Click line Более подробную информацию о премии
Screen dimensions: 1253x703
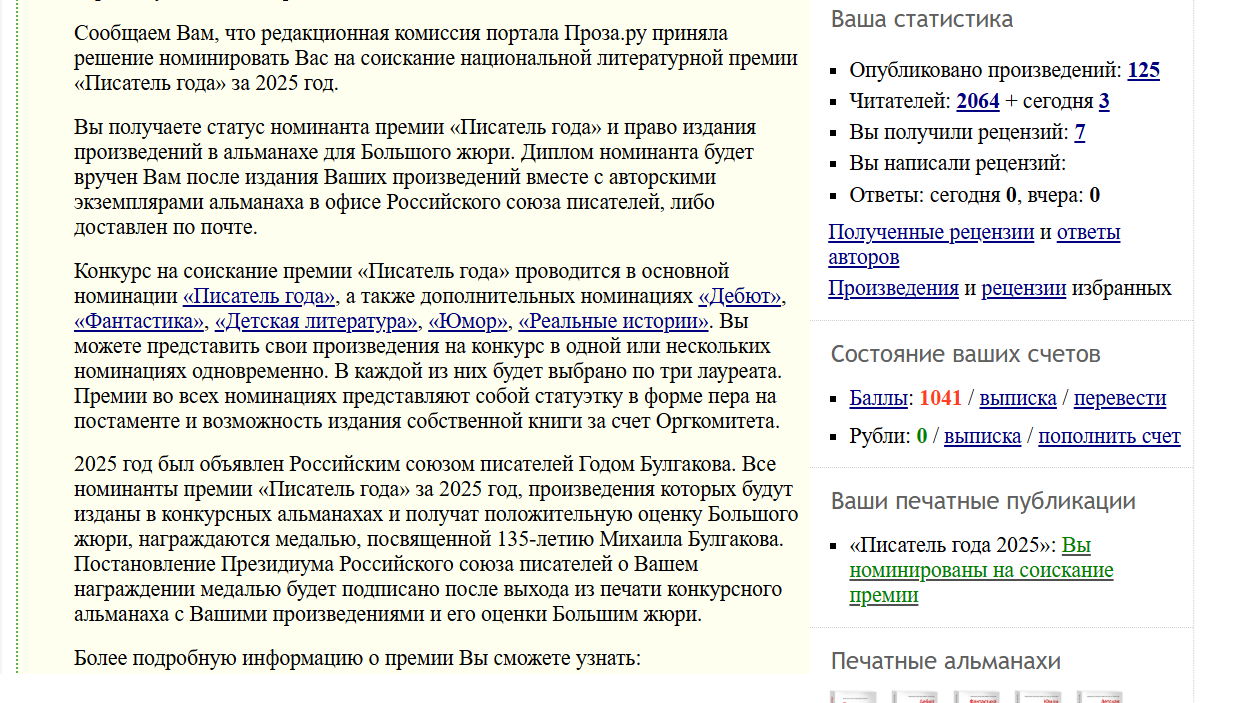click(357, 658)
